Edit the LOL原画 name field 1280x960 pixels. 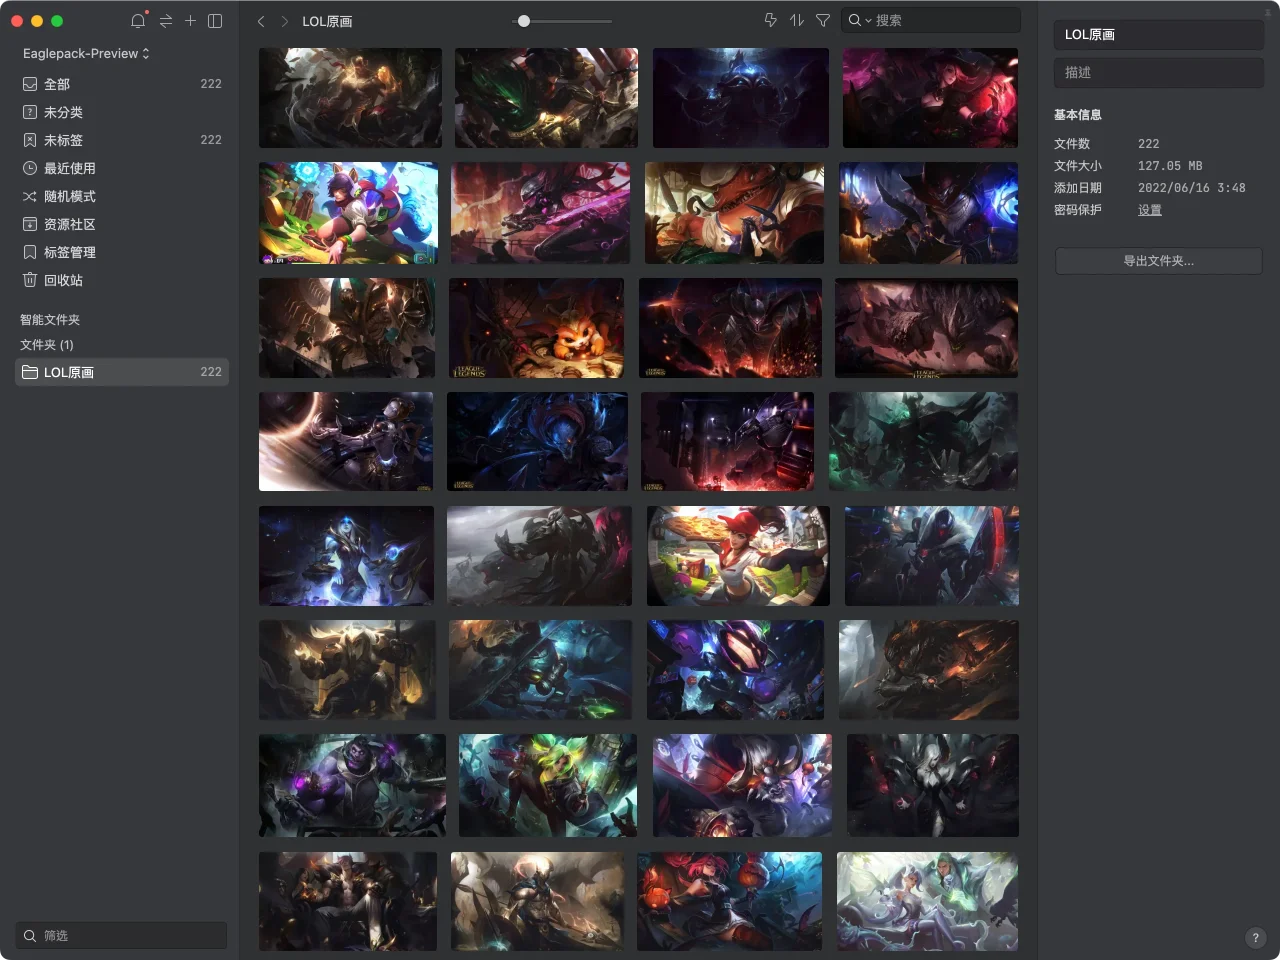(1158, 35)
